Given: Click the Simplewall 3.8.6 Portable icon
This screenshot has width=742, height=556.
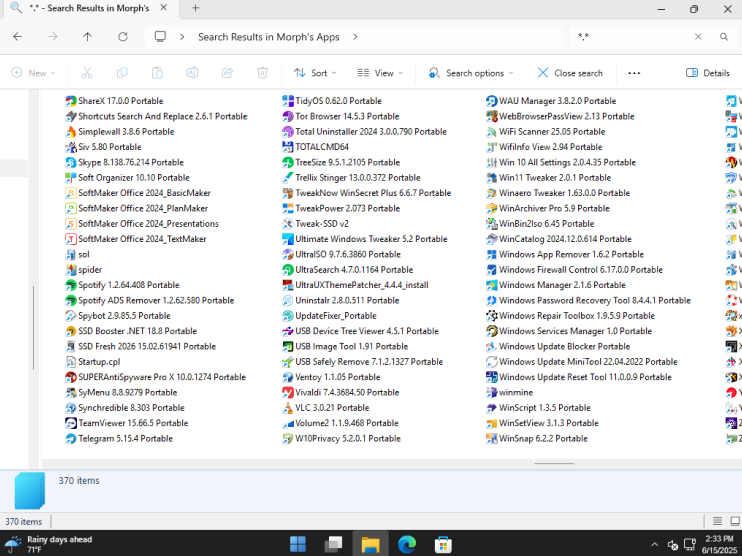Looking at the screenshot, I should tap(71, 132).
